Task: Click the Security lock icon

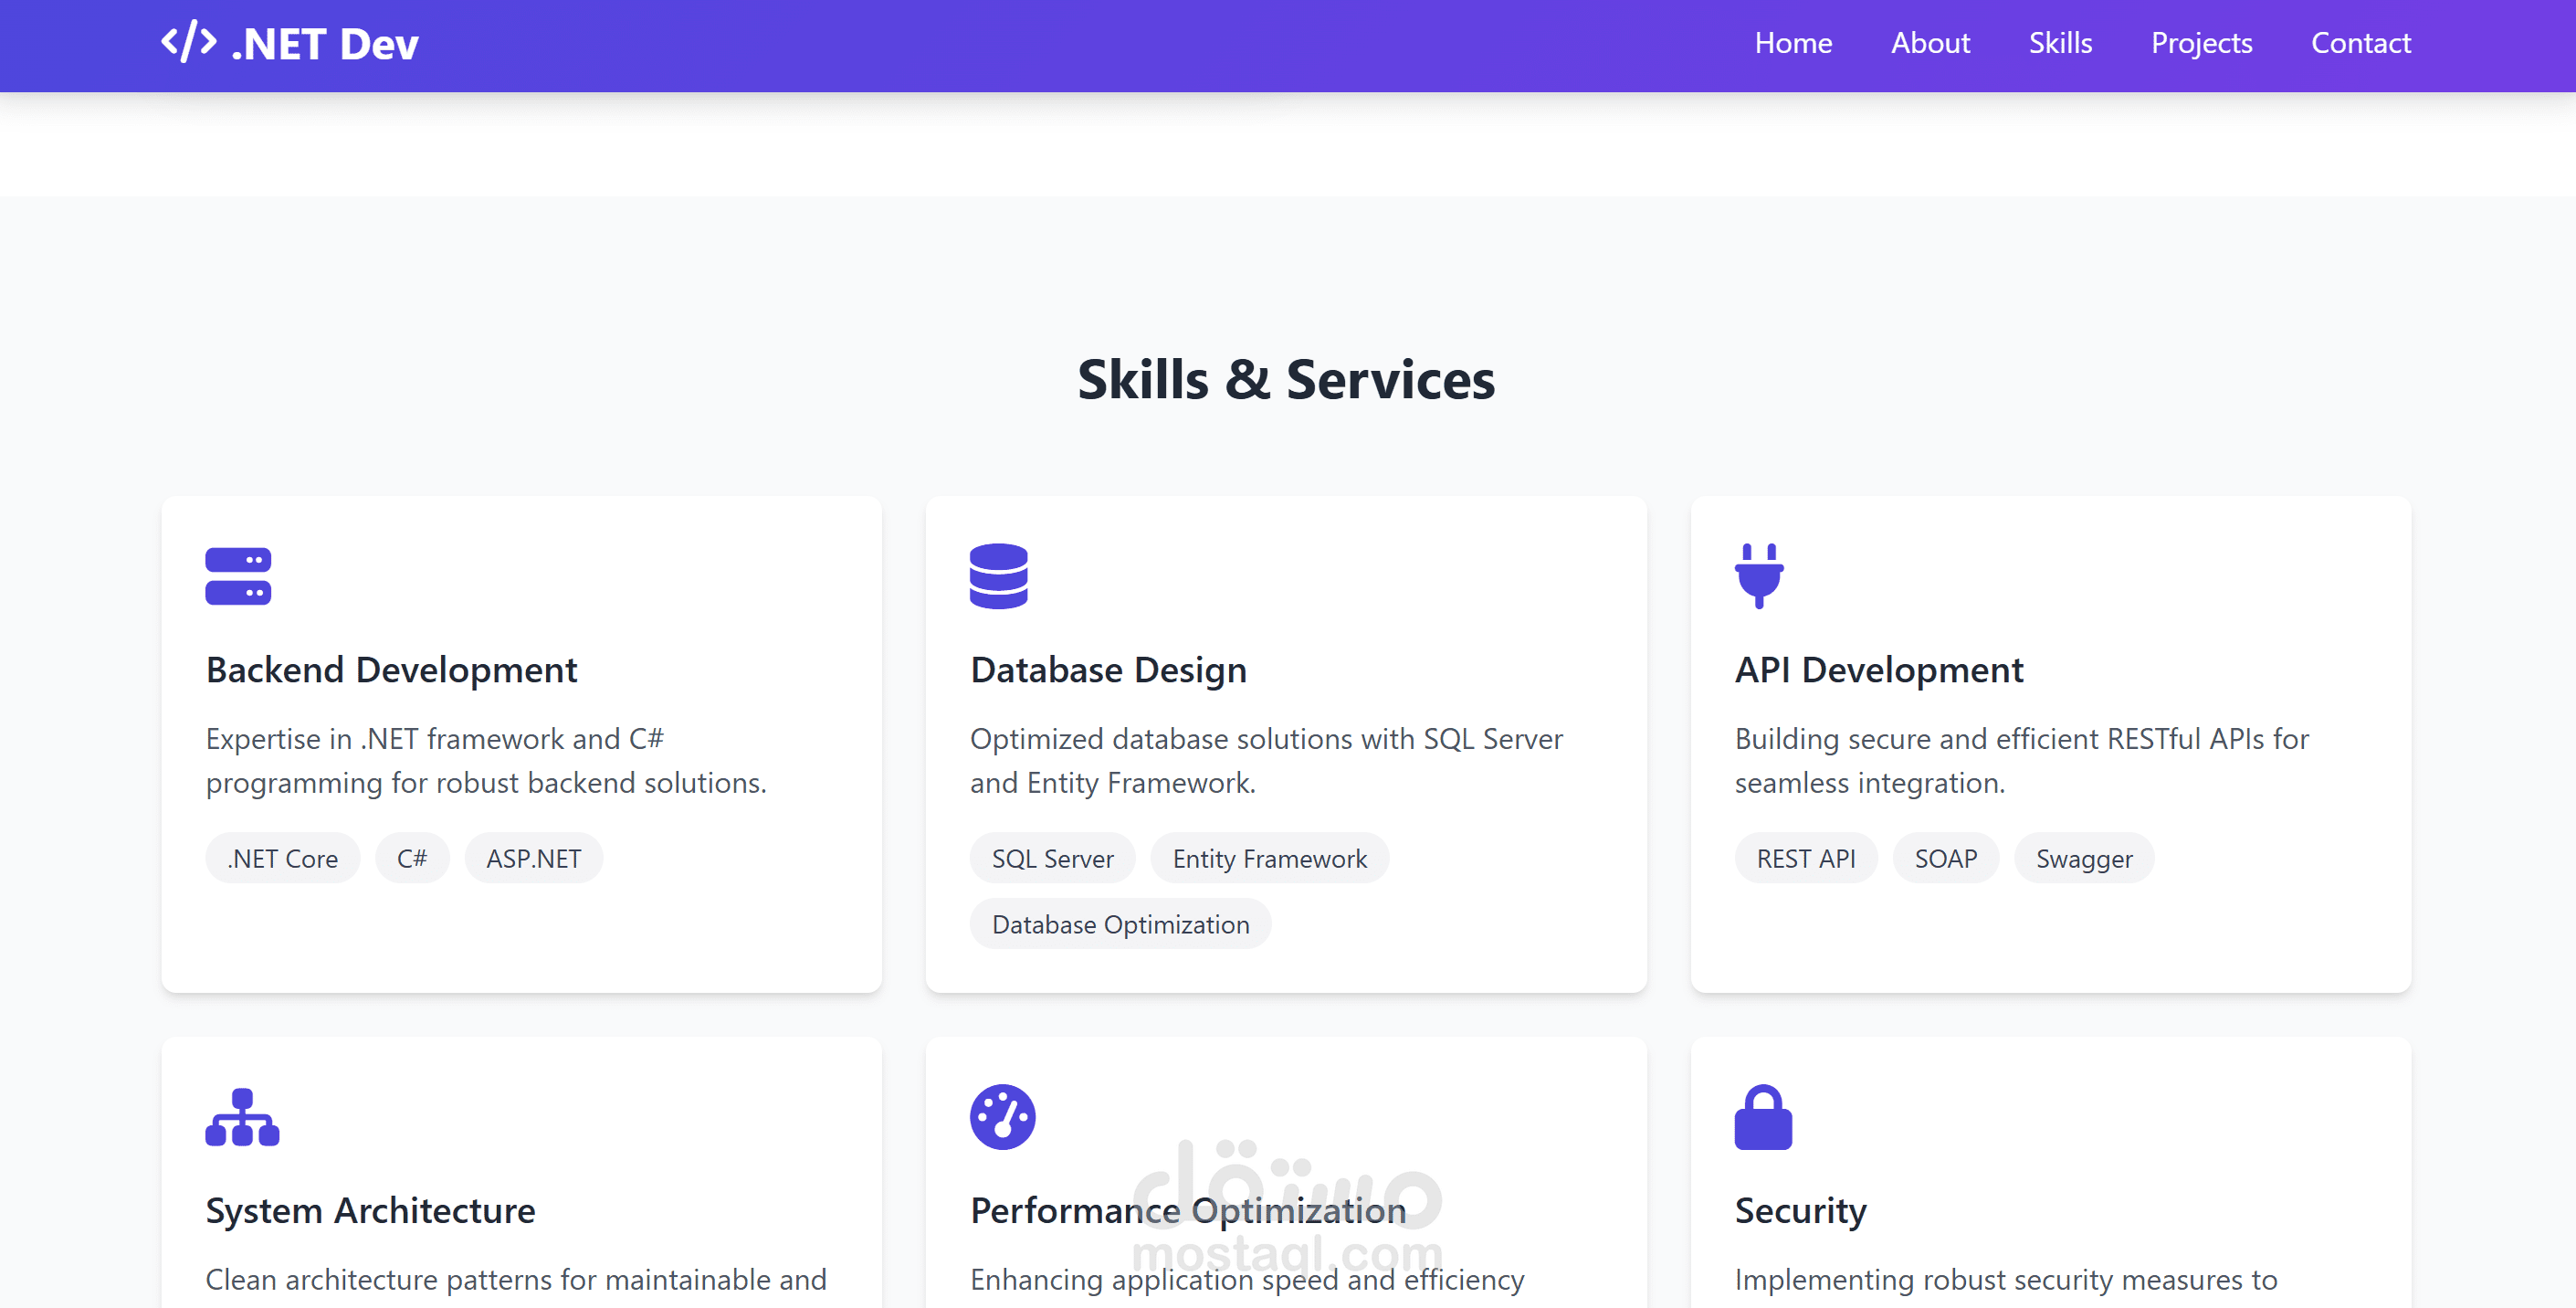Action: pyautogui.click(x=1764, y=1117)
